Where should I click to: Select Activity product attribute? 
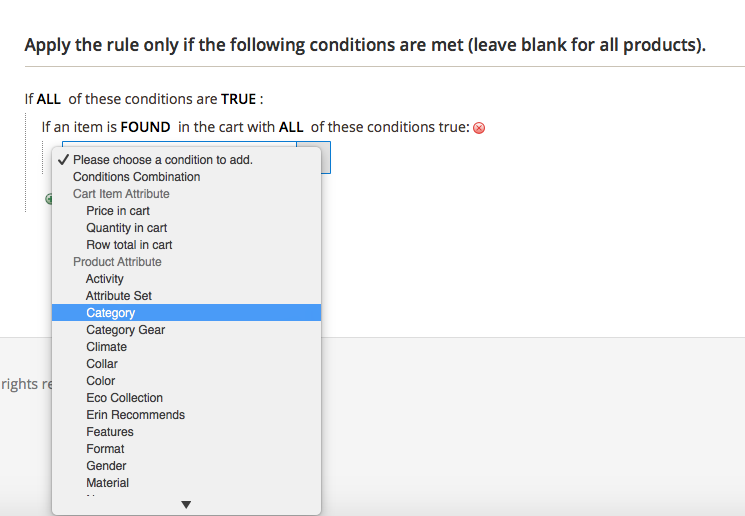pos(105,279)
